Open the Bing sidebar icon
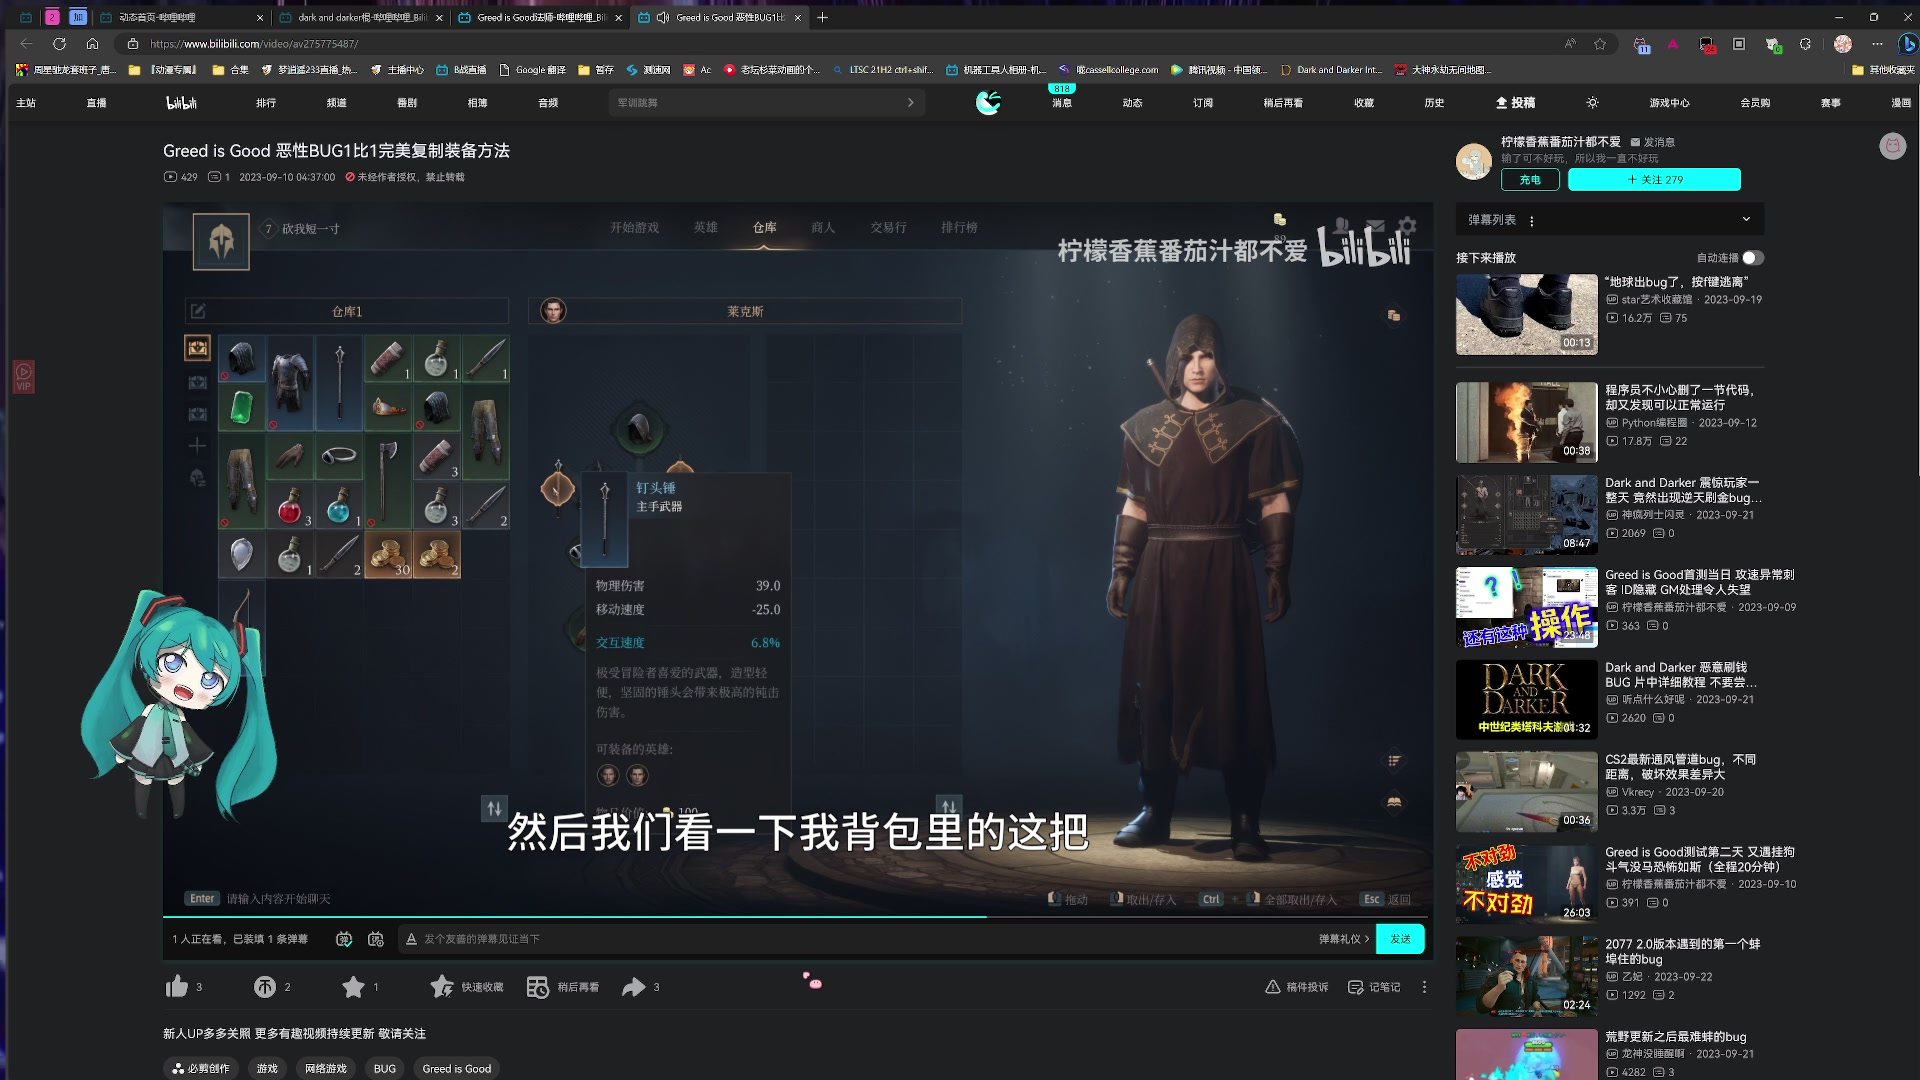Screen dimensions: 1920x1080 1908,44
